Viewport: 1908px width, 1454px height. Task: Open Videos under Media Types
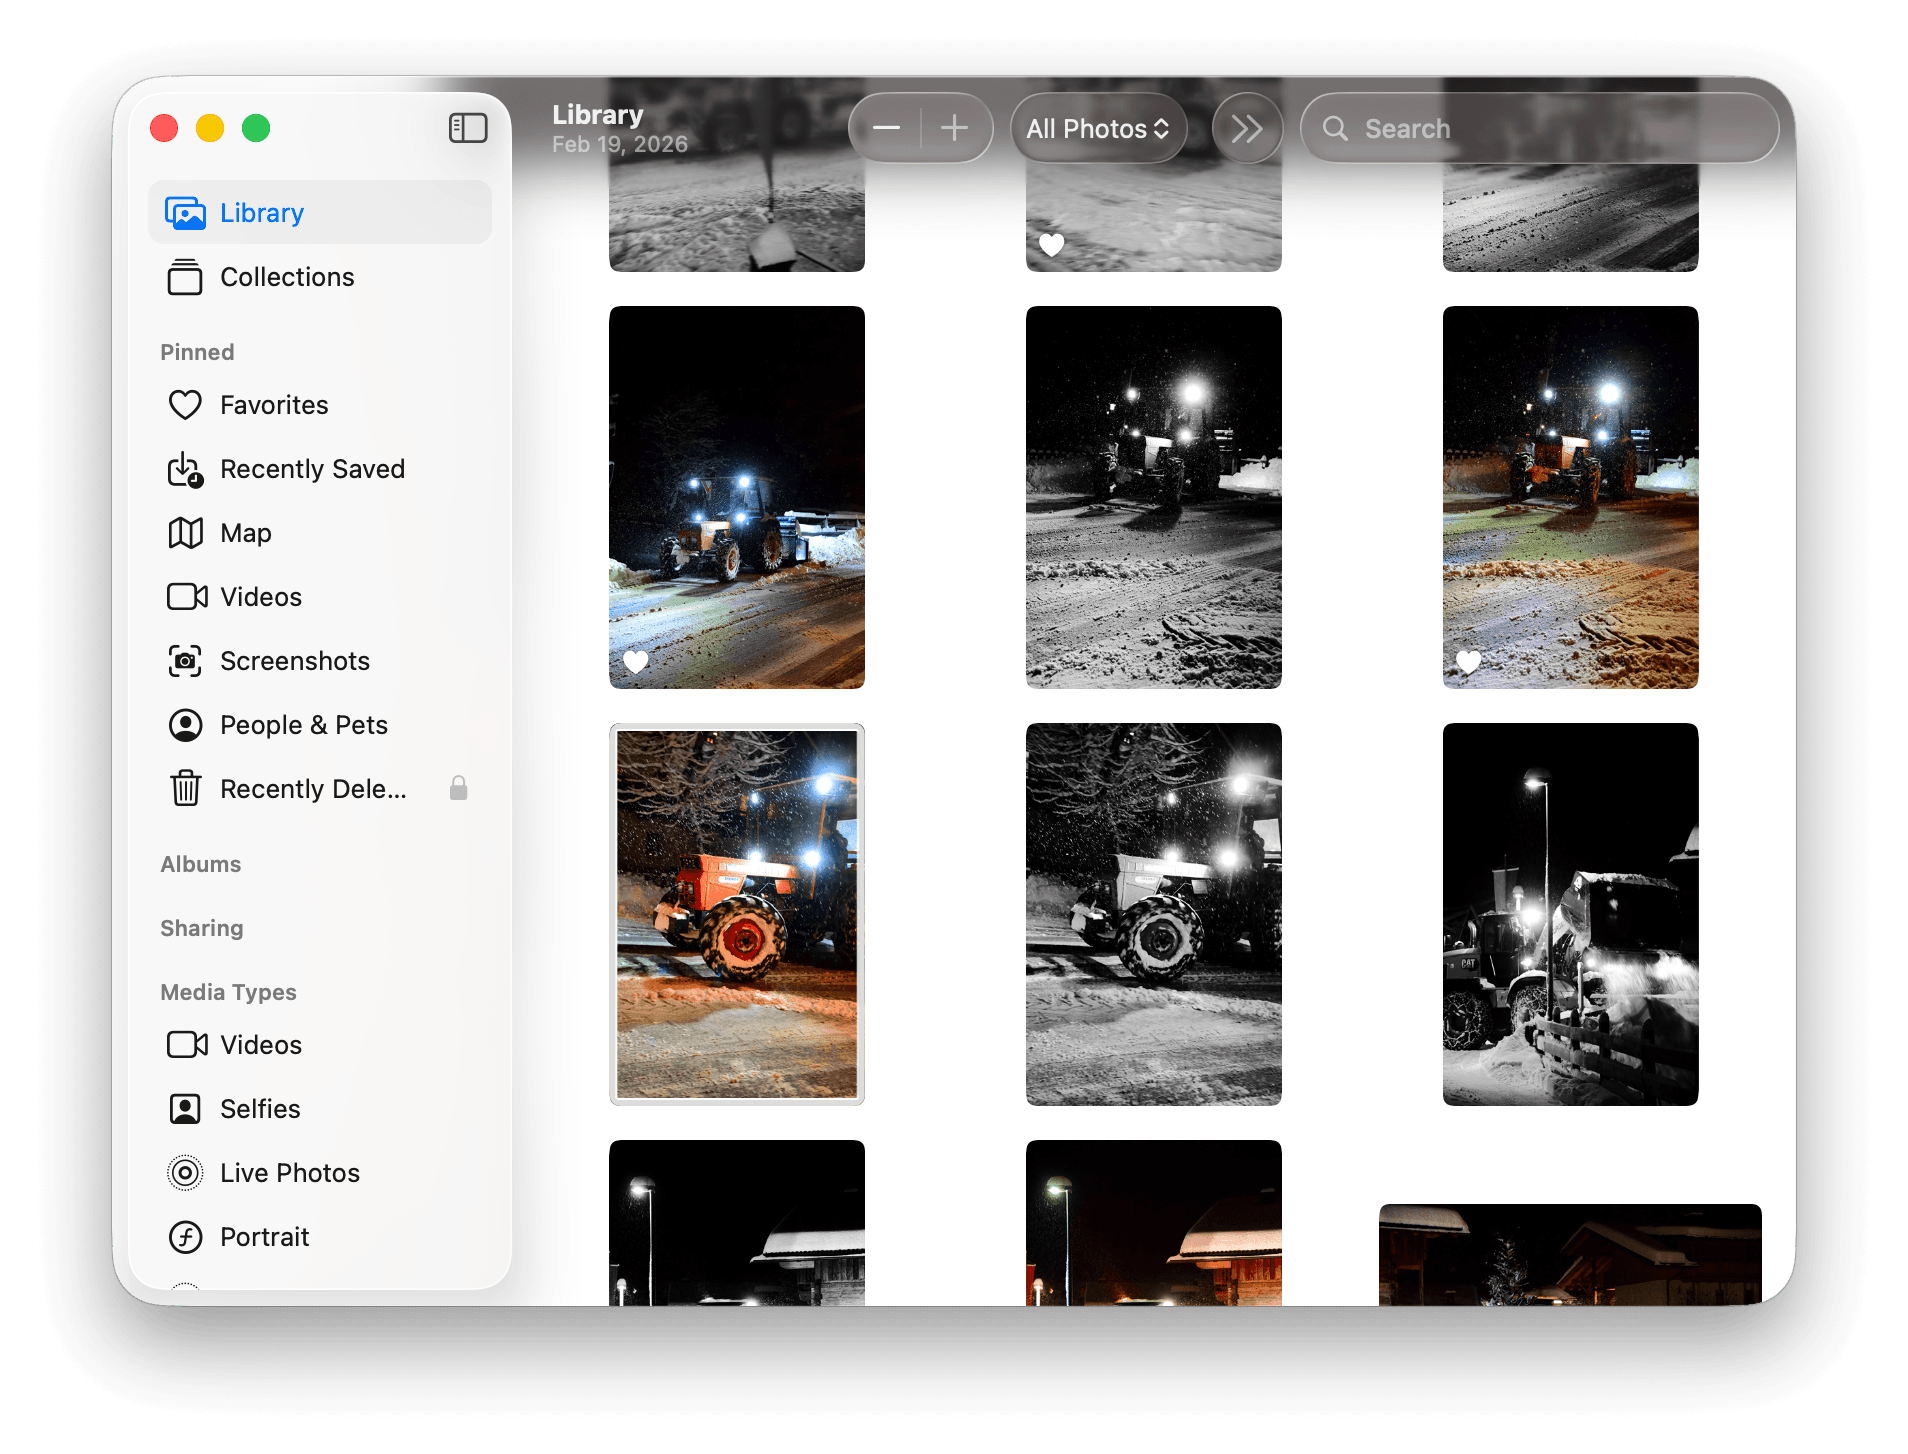(260, 1044)
